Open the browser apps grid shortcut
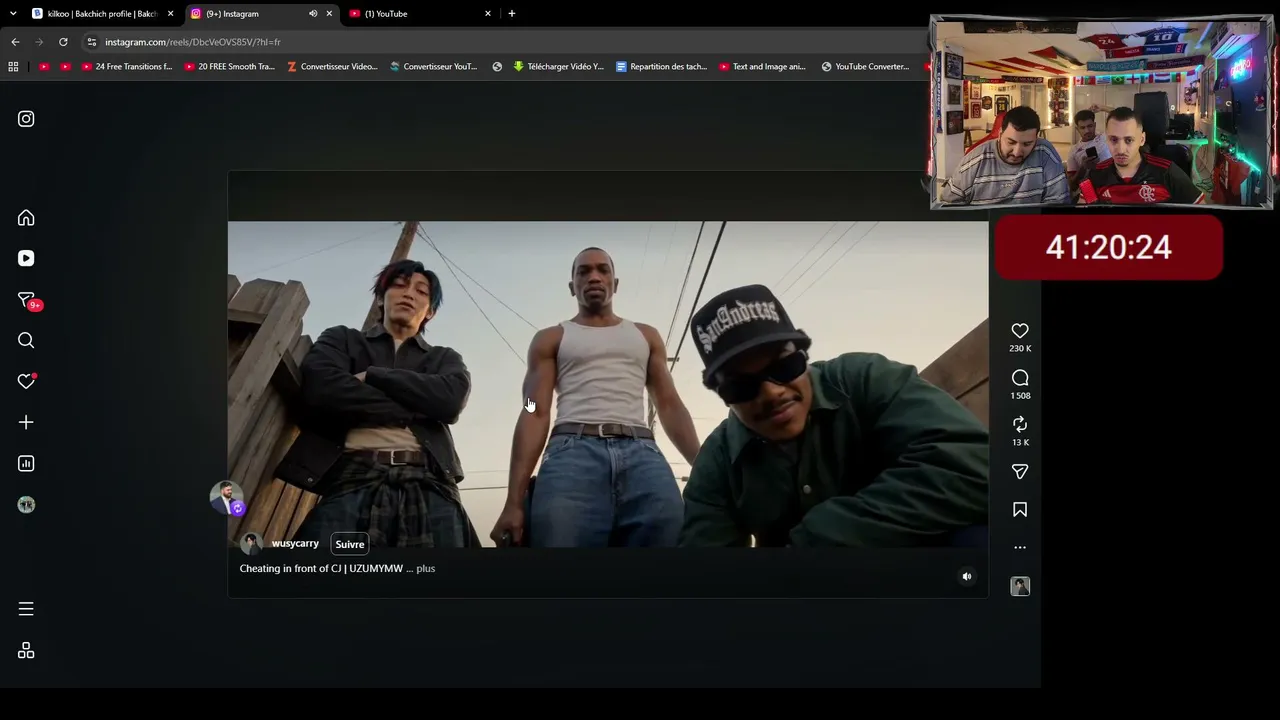 (x=13, y=67)
